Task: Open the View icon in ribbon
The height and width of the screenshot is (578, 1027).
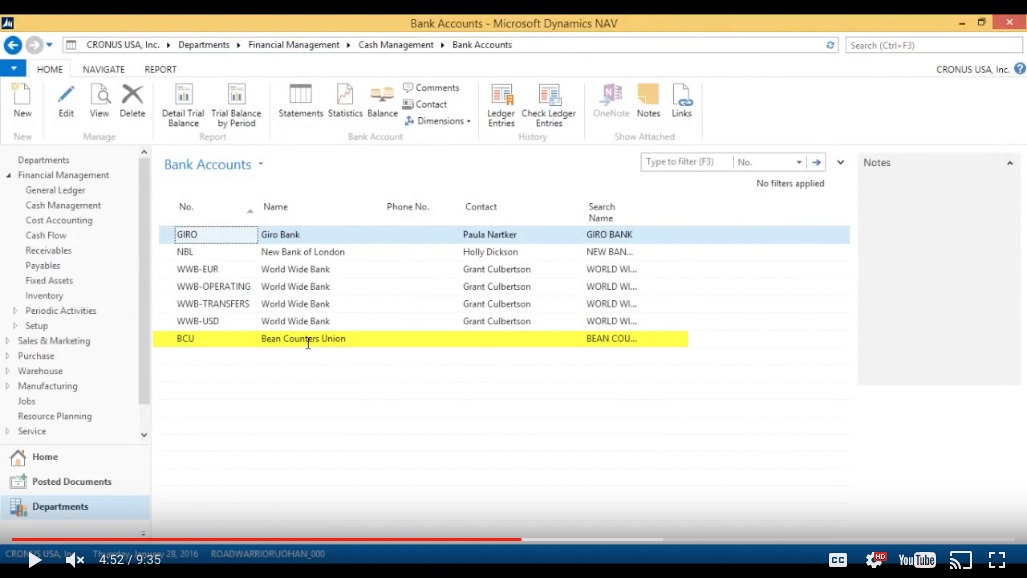Action: tap(100, 100)
